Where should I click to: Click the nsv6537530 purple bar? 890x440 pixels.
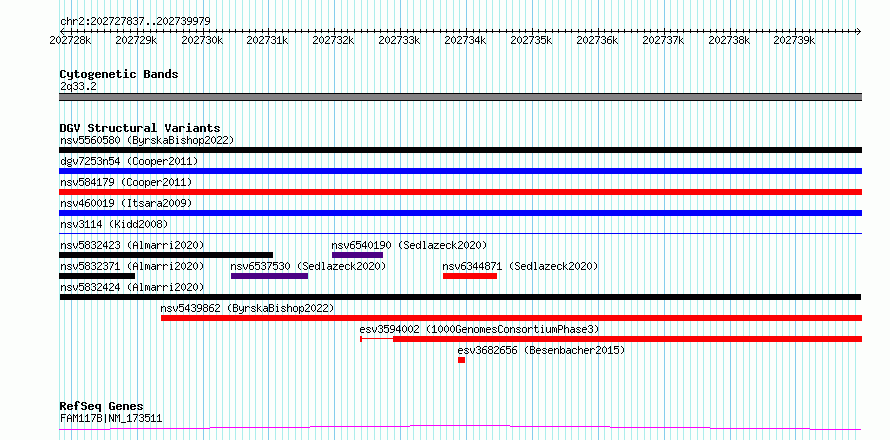(270, 276)
